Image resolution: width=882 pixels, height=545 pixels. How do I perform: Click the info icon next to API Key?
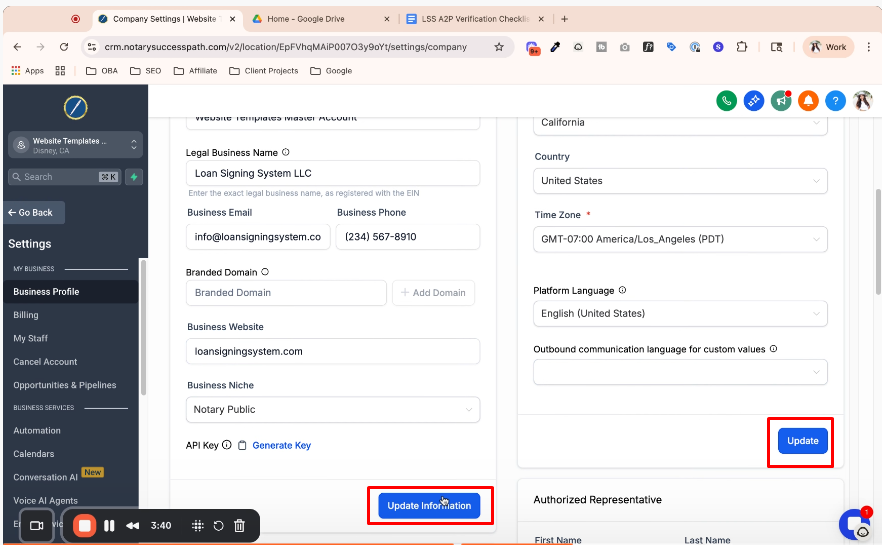tap(227, 445)
